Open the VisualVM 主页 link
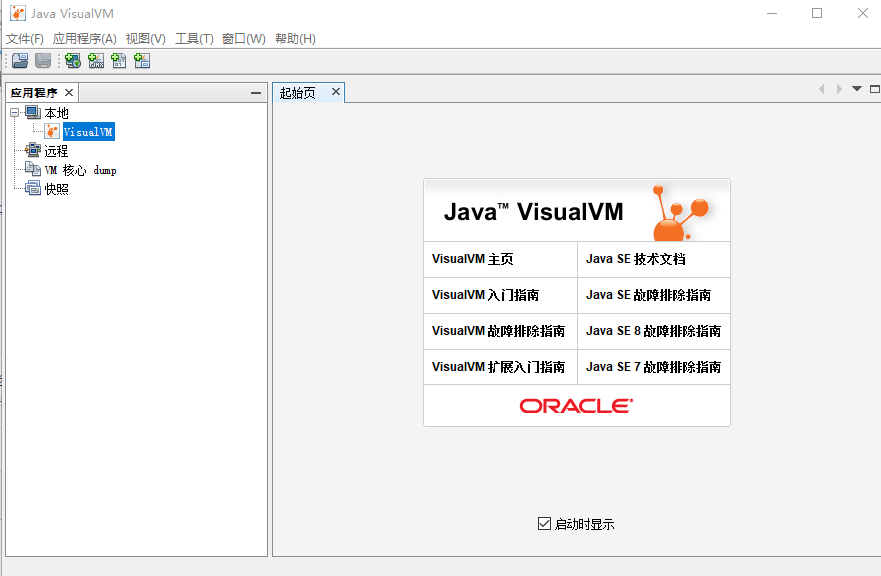 (473, 259)
